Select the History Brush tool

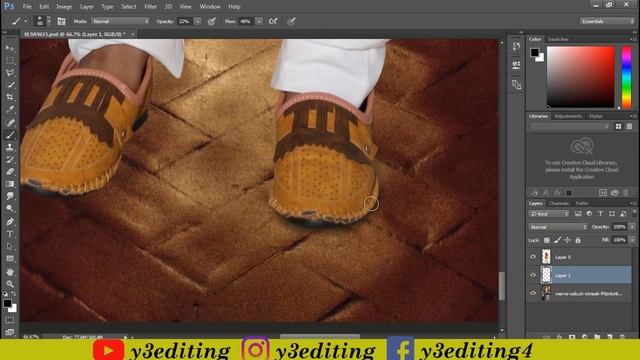point(10,159)
